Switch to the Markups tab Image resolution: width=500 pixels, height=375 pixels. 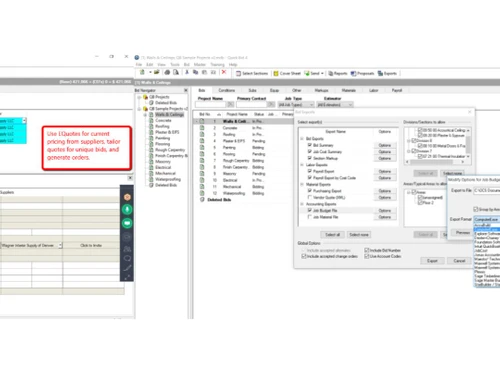pos(321,90)
